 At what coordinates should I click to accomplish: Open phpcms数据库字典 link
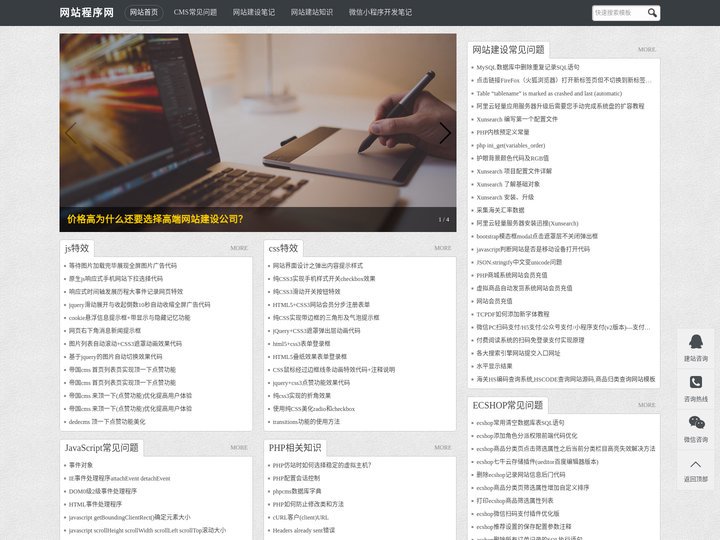pos(297,491)
